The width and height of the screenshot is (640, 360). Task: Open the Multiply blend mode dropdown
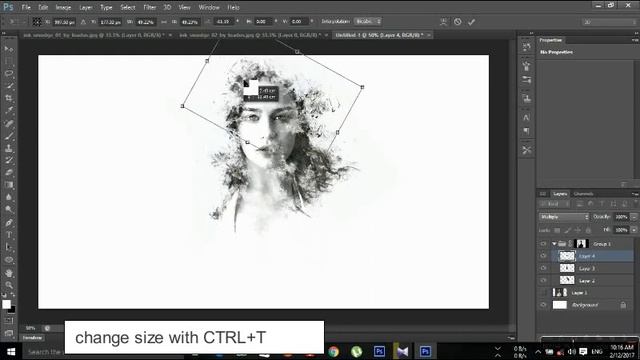pos(564,217)
